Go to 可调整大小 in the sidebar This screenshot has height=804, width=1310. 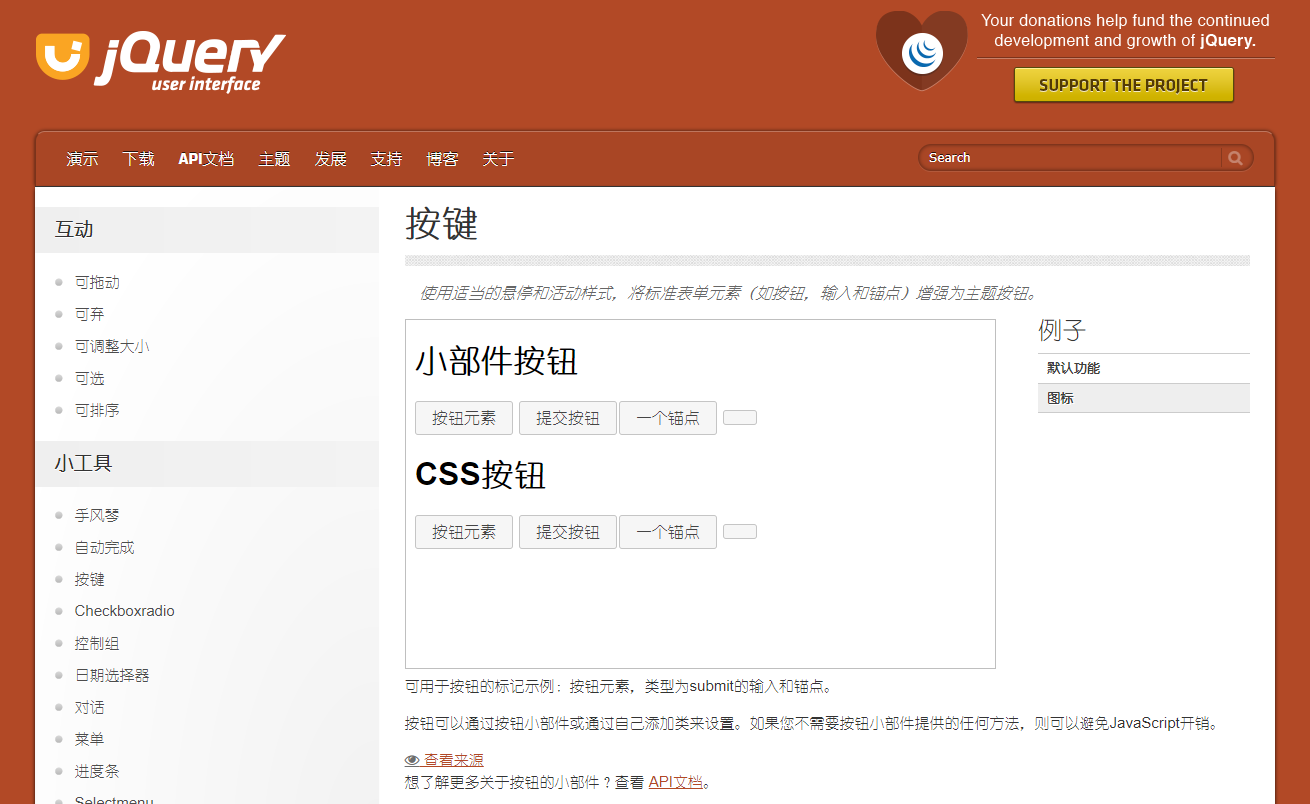[x=112, y=347]
